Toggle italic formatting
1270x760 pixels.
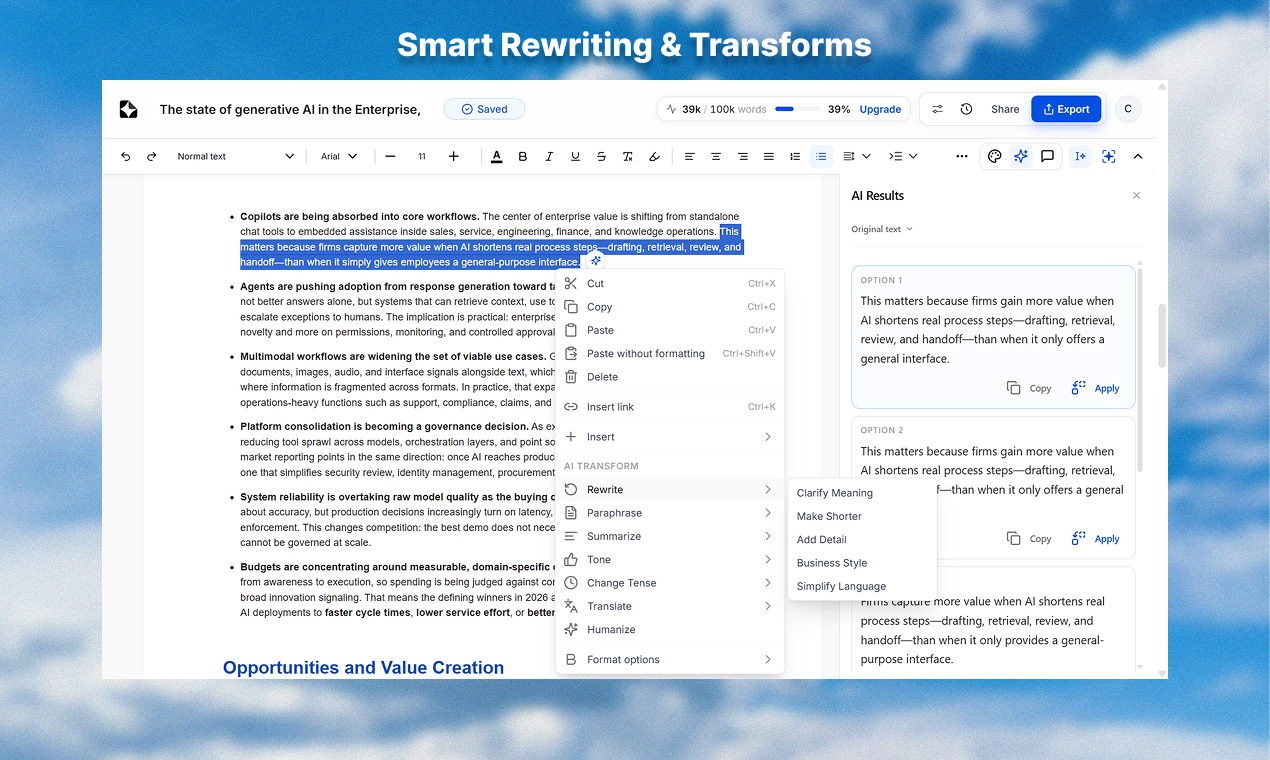point(549,156)
